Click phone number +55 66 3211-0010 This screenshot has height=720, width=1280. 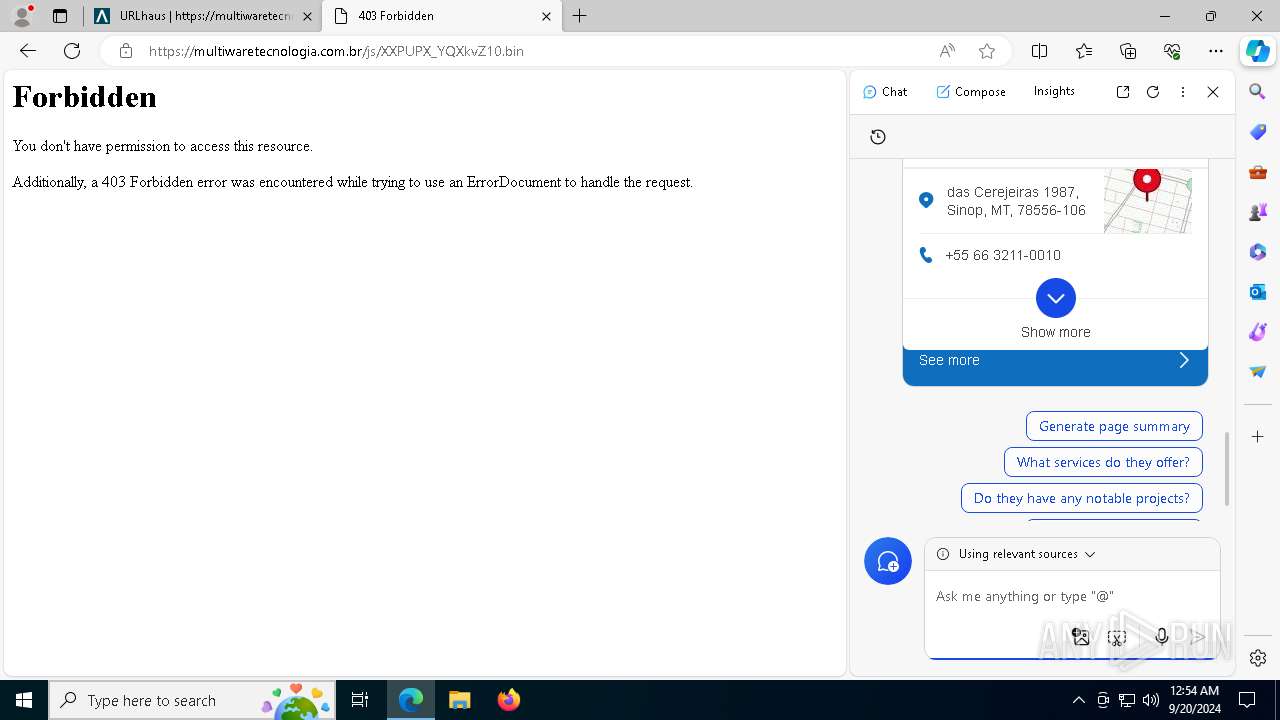coord(1003,255)
